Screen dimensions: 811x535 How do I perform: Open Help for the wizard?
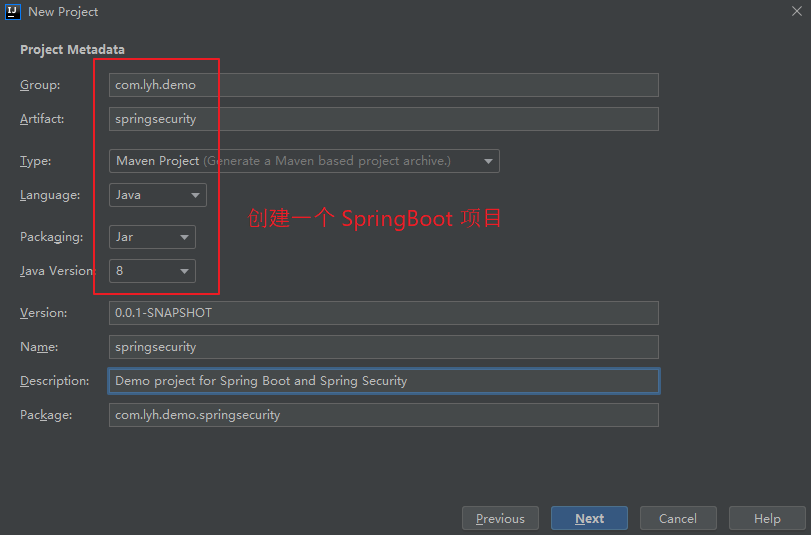click(767, 518)
